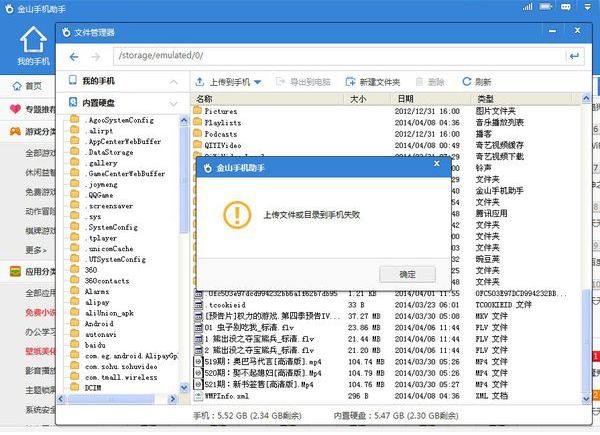Go forward with the right arrow

(x=96, y=57)
